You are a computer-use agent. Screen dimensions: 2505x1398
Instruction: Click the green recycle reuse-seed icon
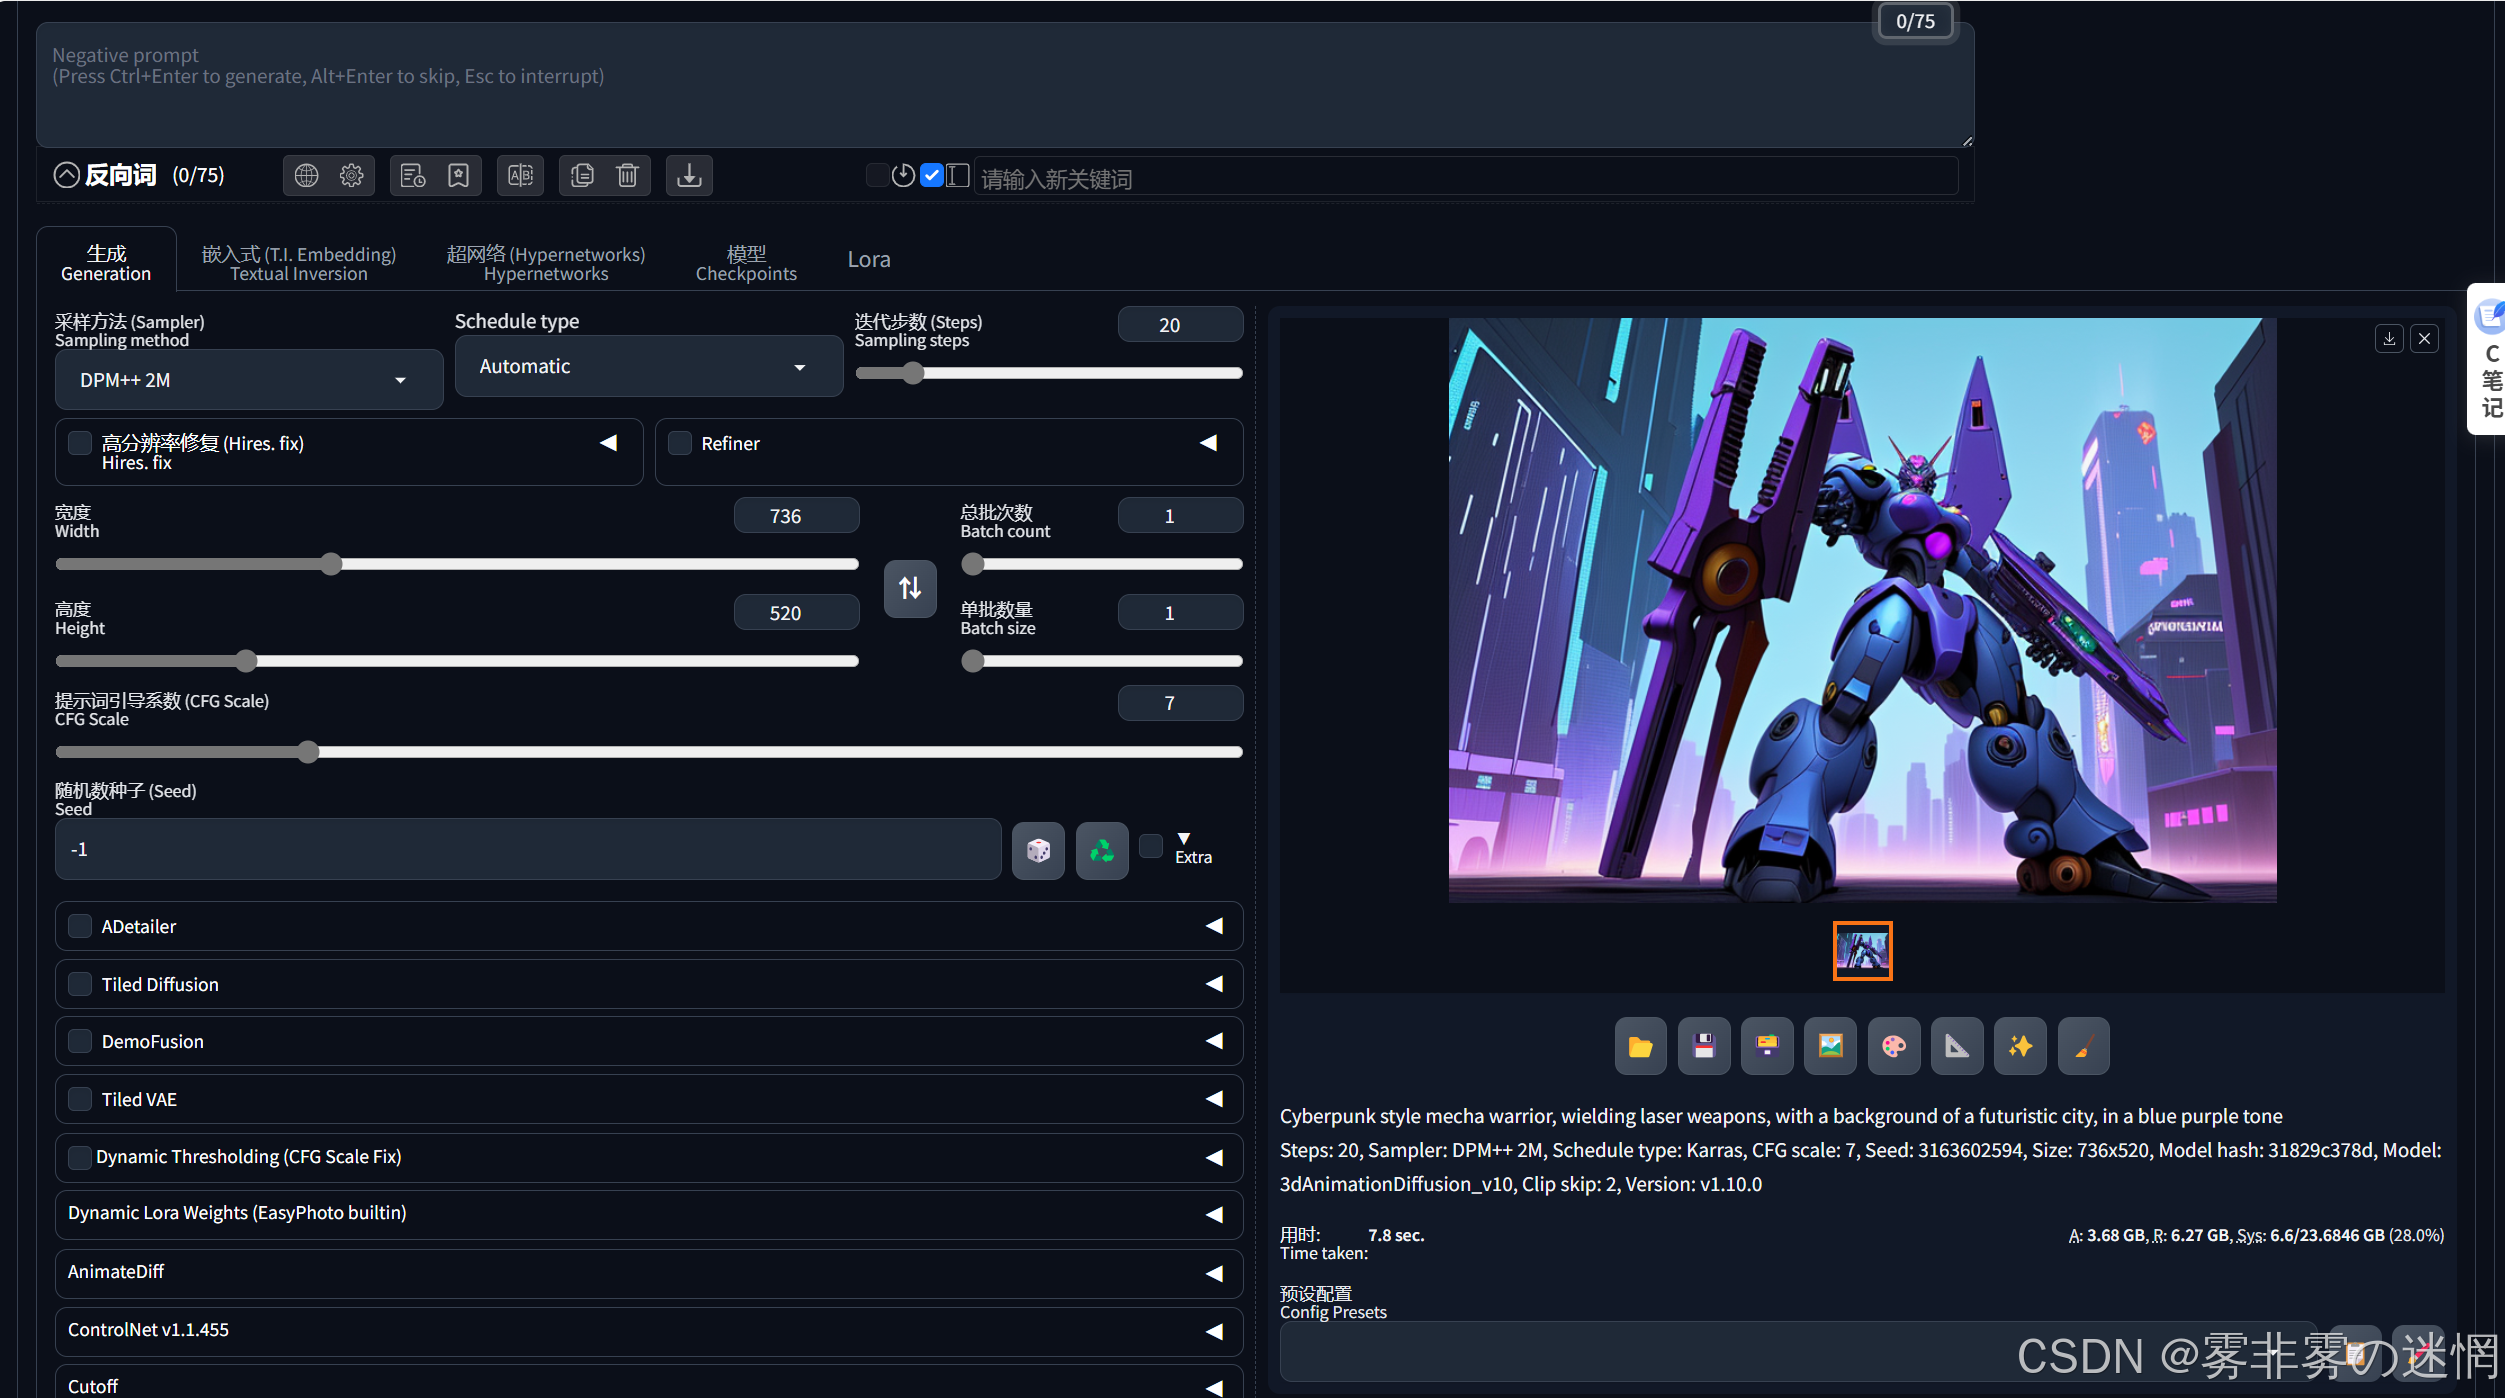pyautogui.click(x=1102, y=851)
